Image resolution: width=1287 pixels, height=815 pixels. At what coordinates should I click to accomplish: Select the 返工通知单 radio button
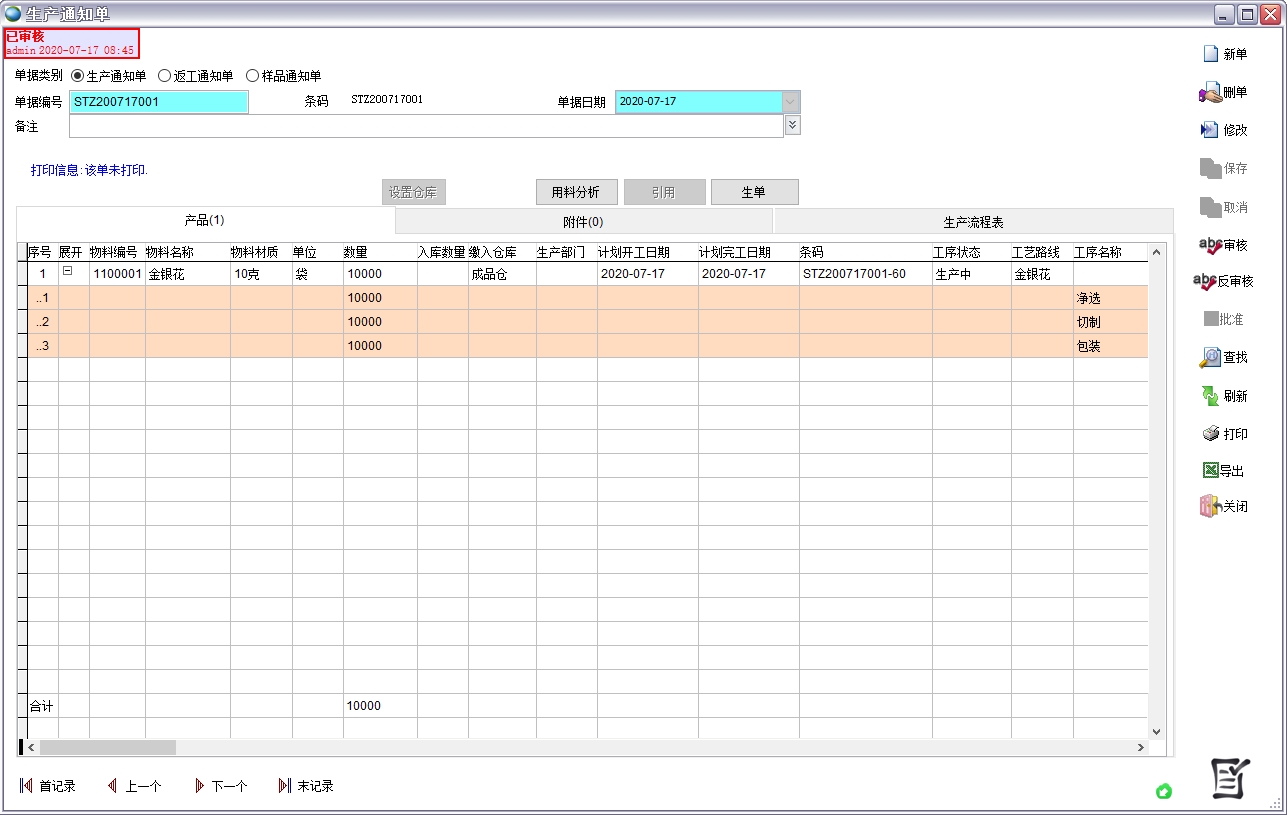click(x=165, y=76)
